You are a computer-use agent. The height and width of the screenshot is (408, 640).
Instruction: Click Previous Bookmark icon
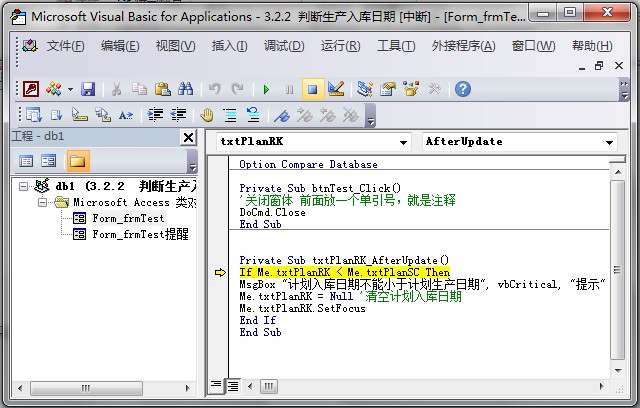point(327,115)
